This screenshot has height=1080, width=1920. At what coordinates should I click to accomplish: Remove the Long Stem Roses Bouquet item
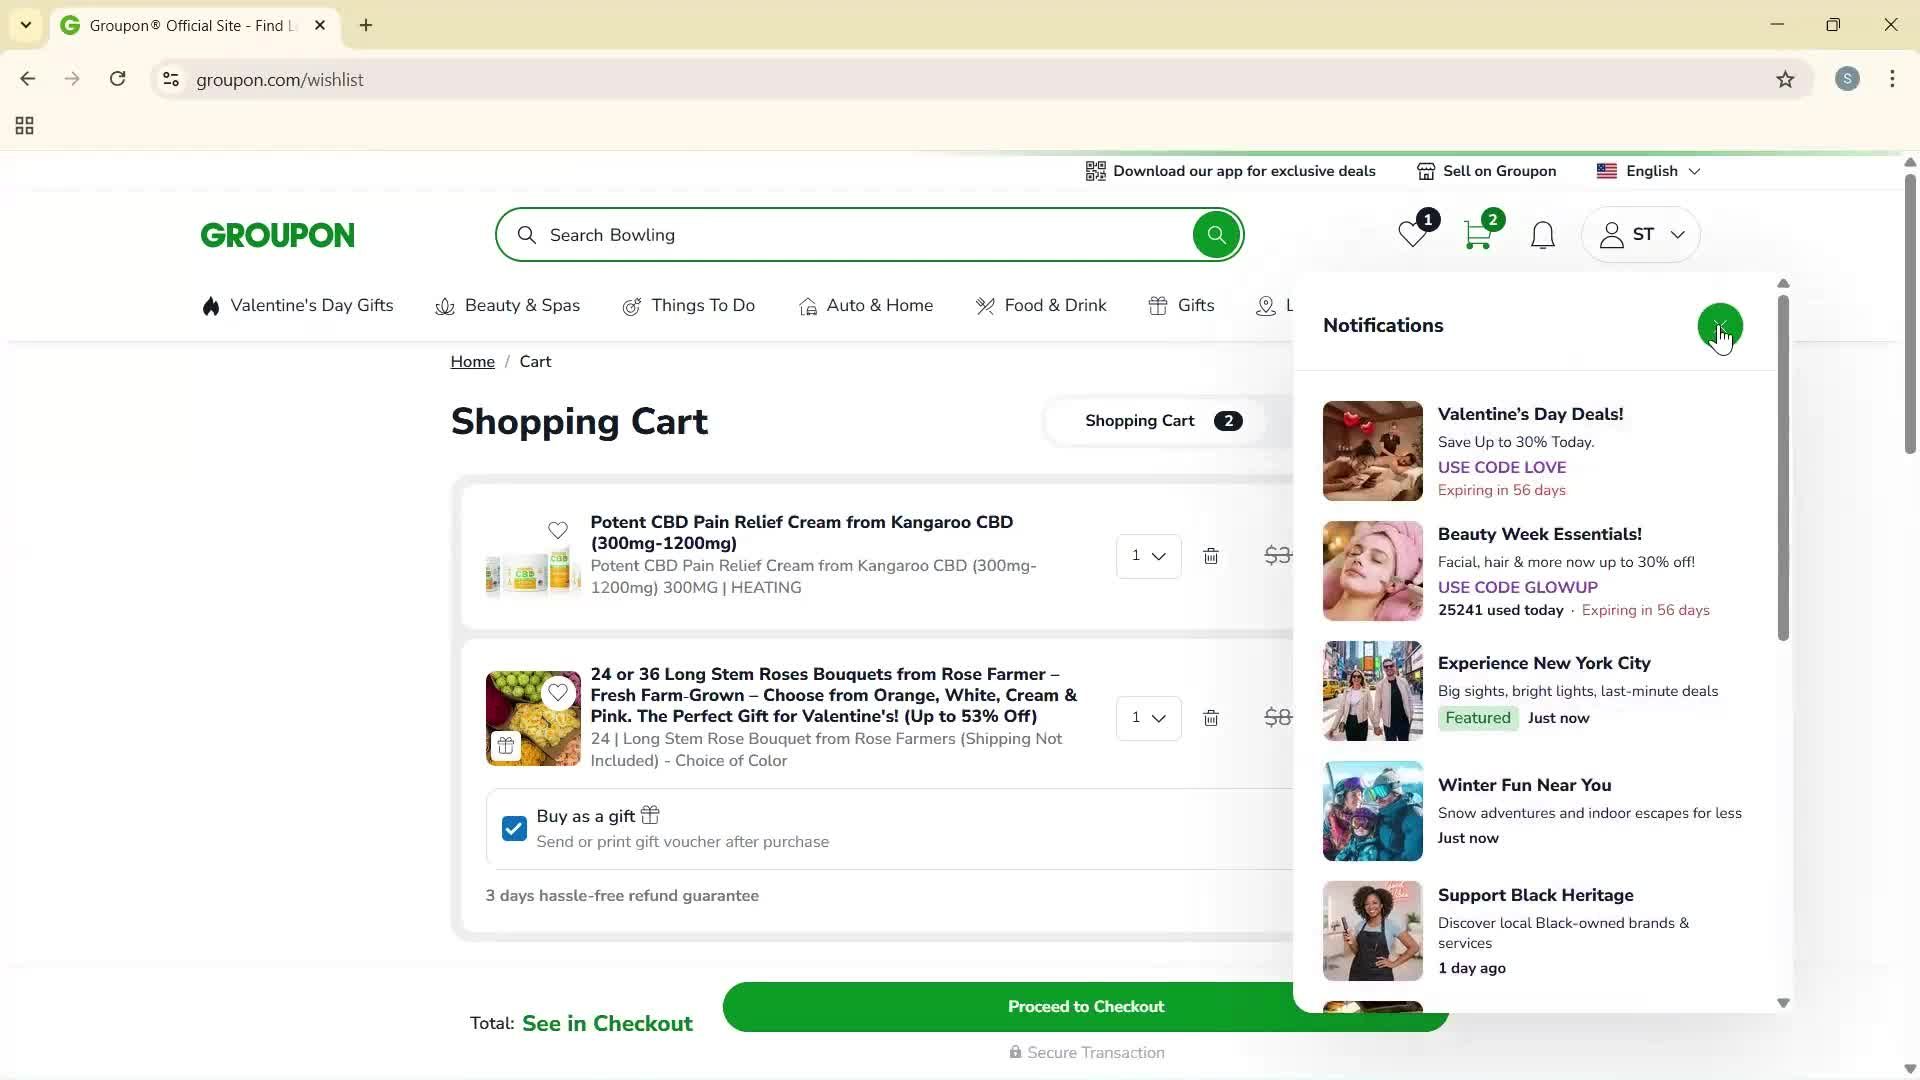point(1211,718)
